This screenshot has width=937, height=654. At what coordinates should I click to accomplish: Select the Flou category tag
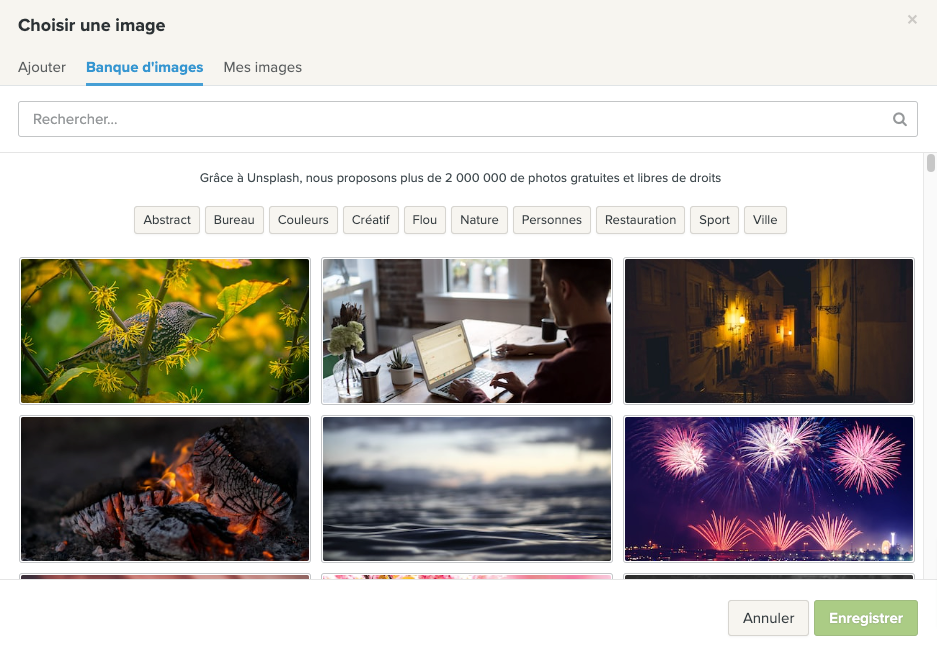(x=425, y=220)
